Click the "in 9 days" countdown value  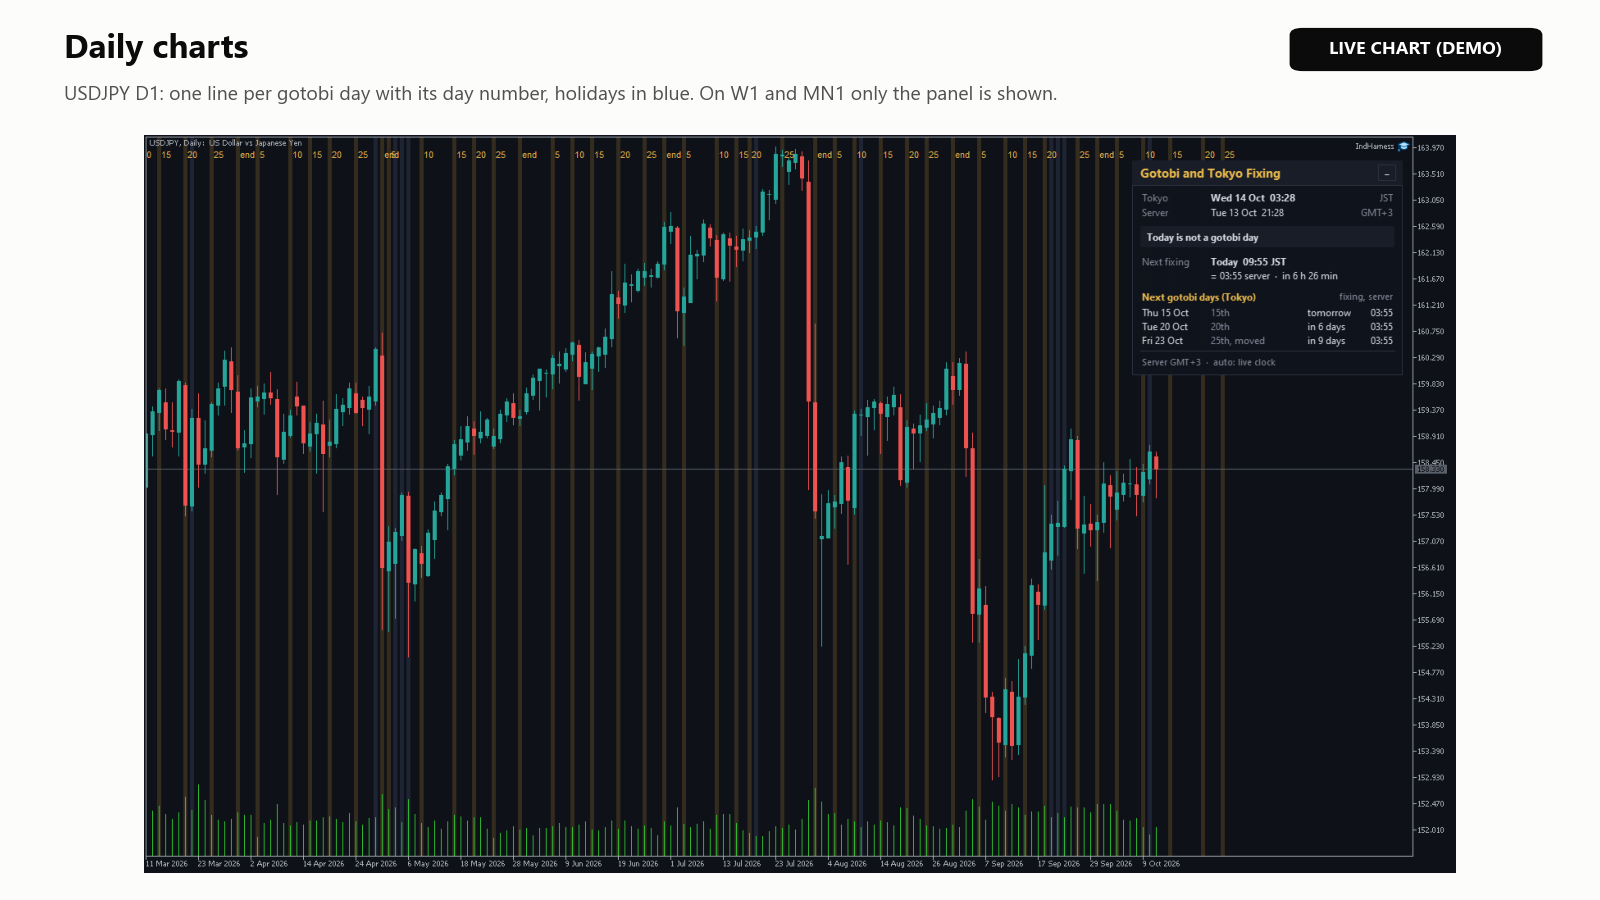coord(1326,341)
